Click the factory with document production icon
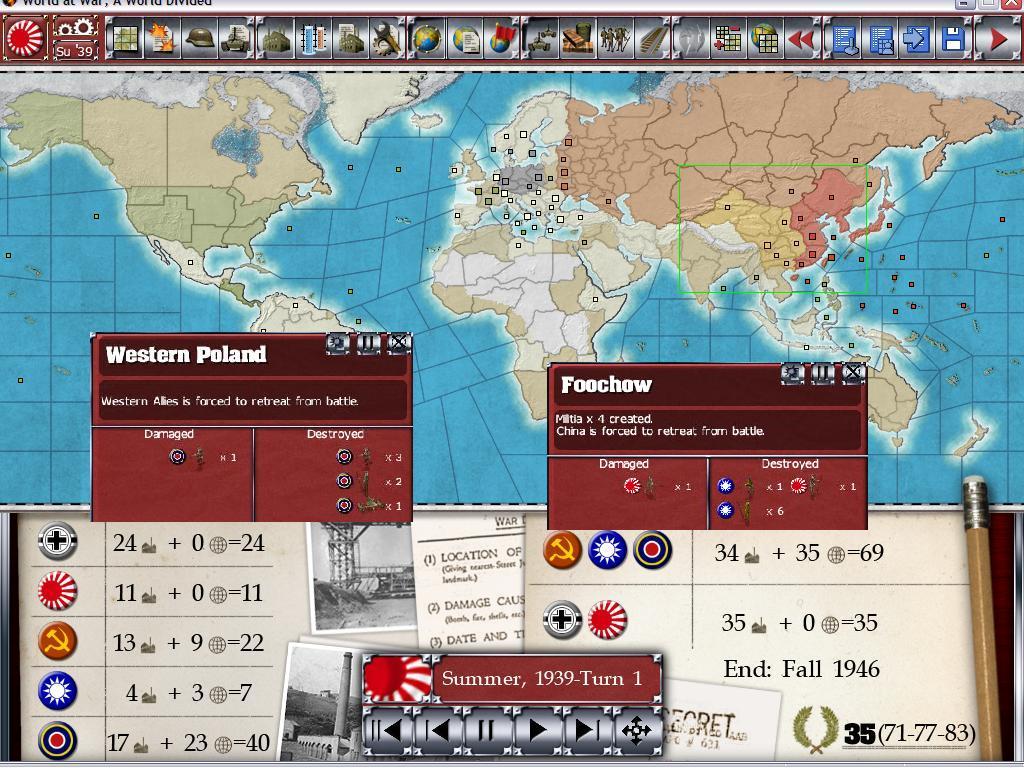 (349, 39)
